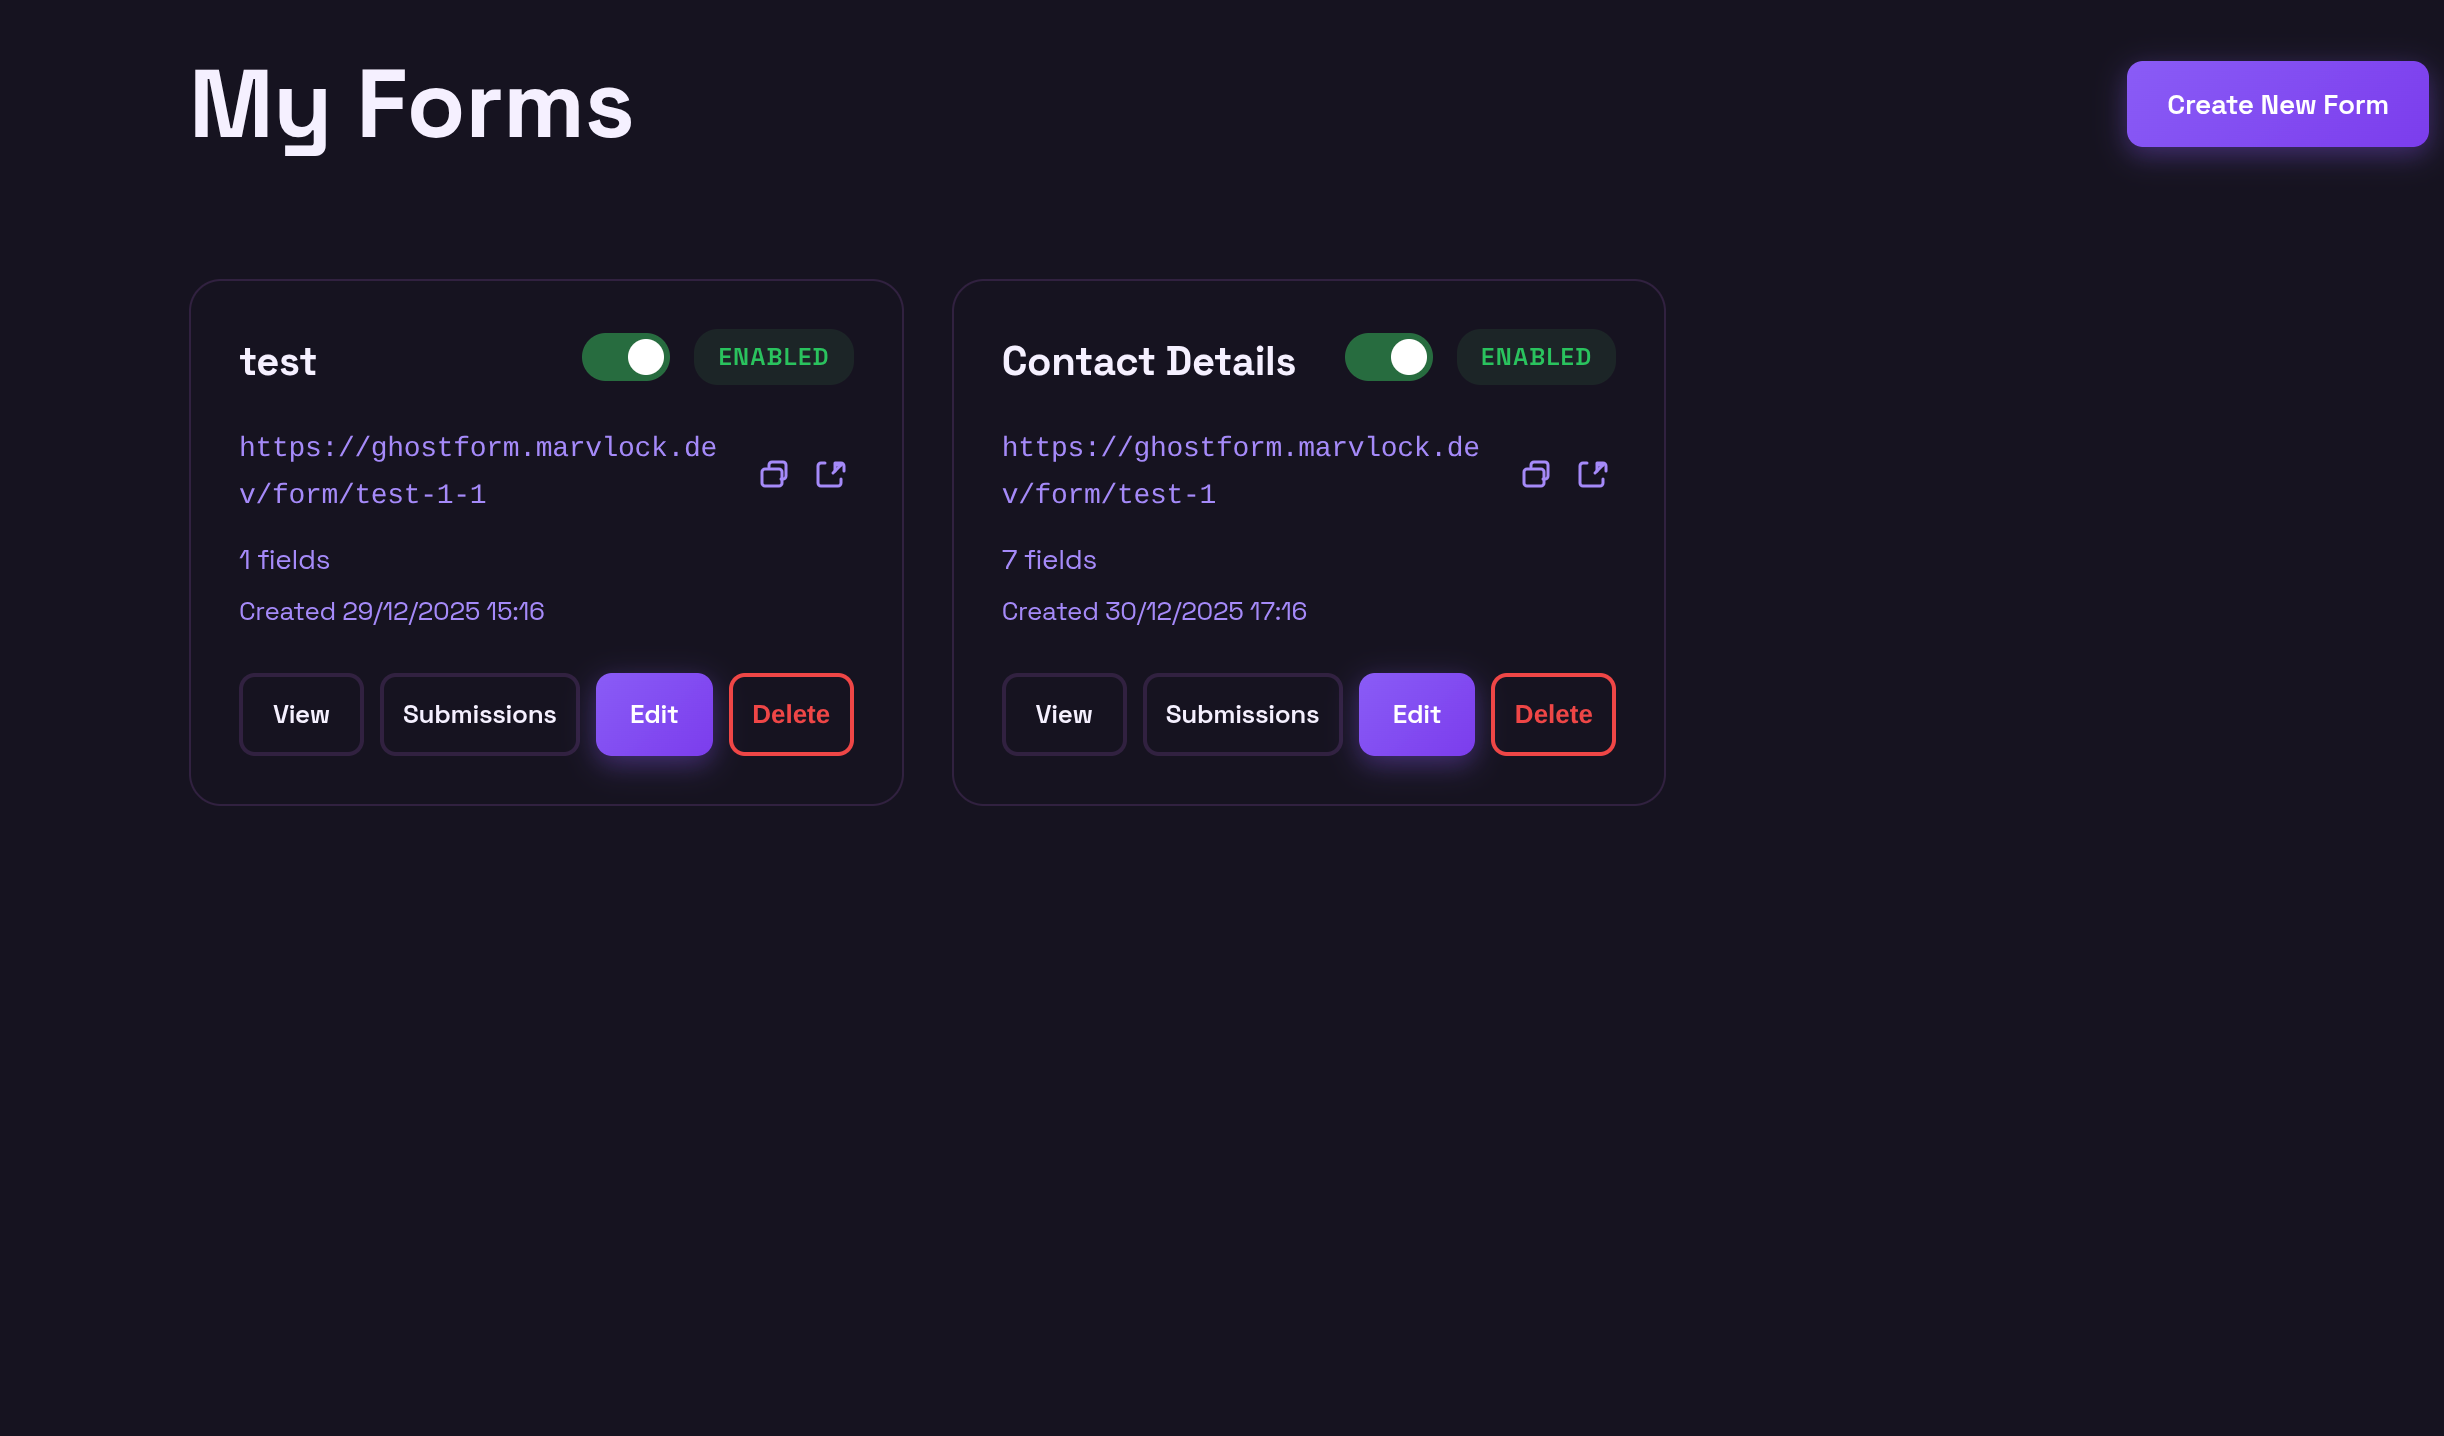Viewport: 2444px width, 1436px height.
Task: Open Submissions for Contact Details
Action: point(1242,714)
